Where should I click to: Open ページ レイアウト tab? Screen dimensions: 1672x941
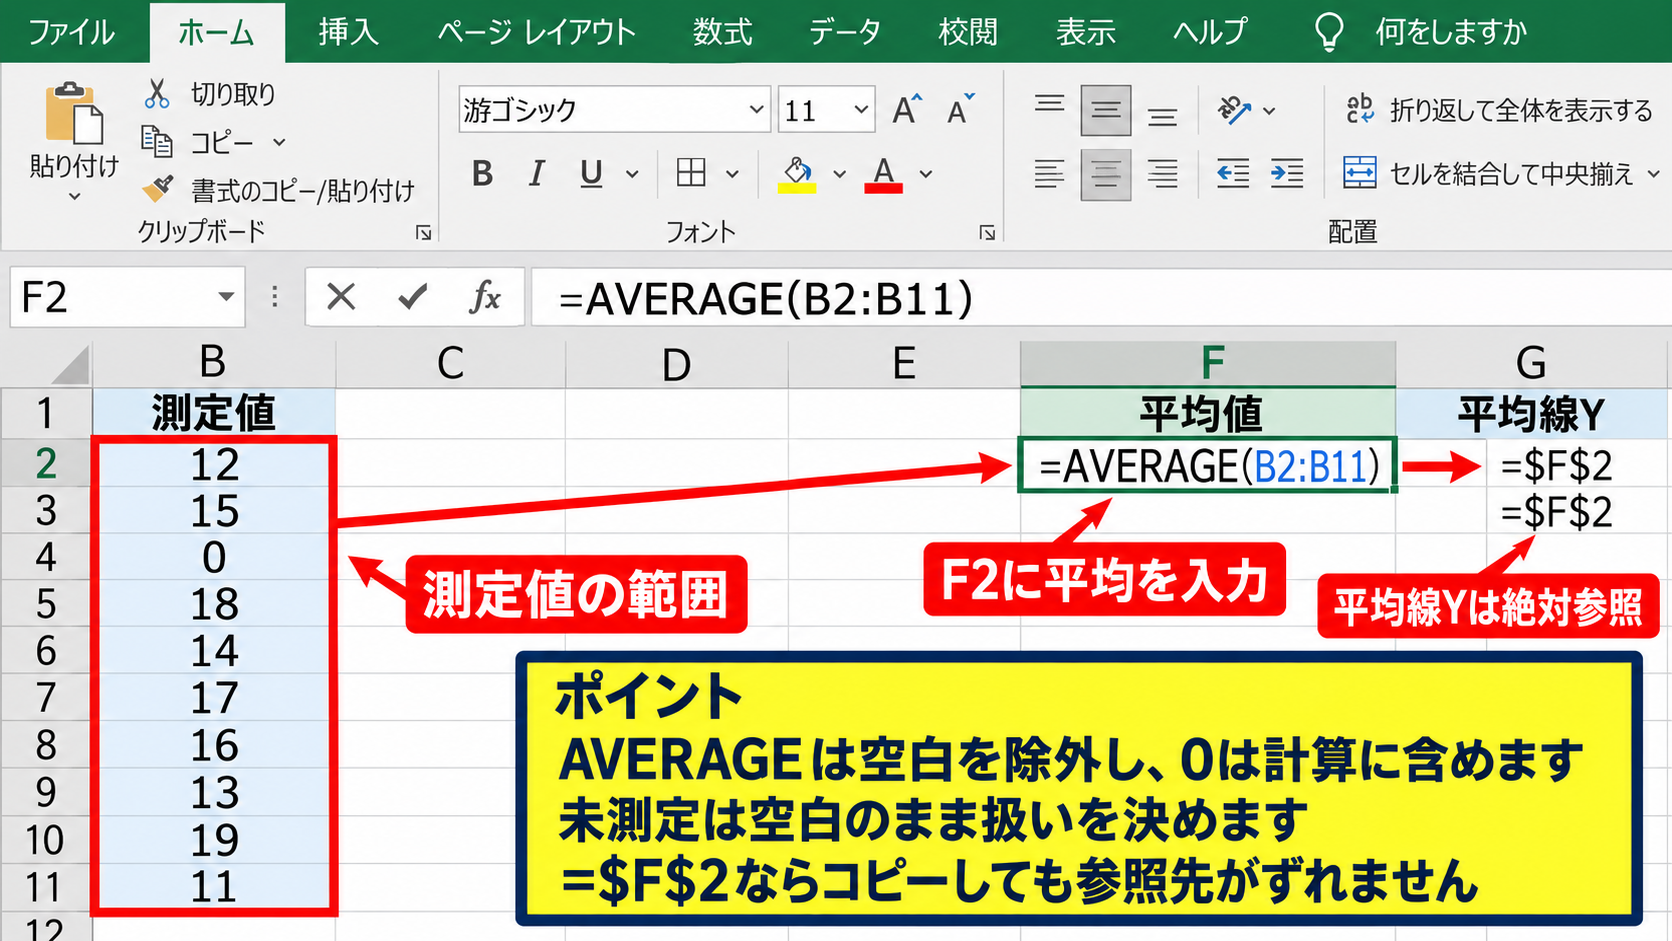point(536,32)
